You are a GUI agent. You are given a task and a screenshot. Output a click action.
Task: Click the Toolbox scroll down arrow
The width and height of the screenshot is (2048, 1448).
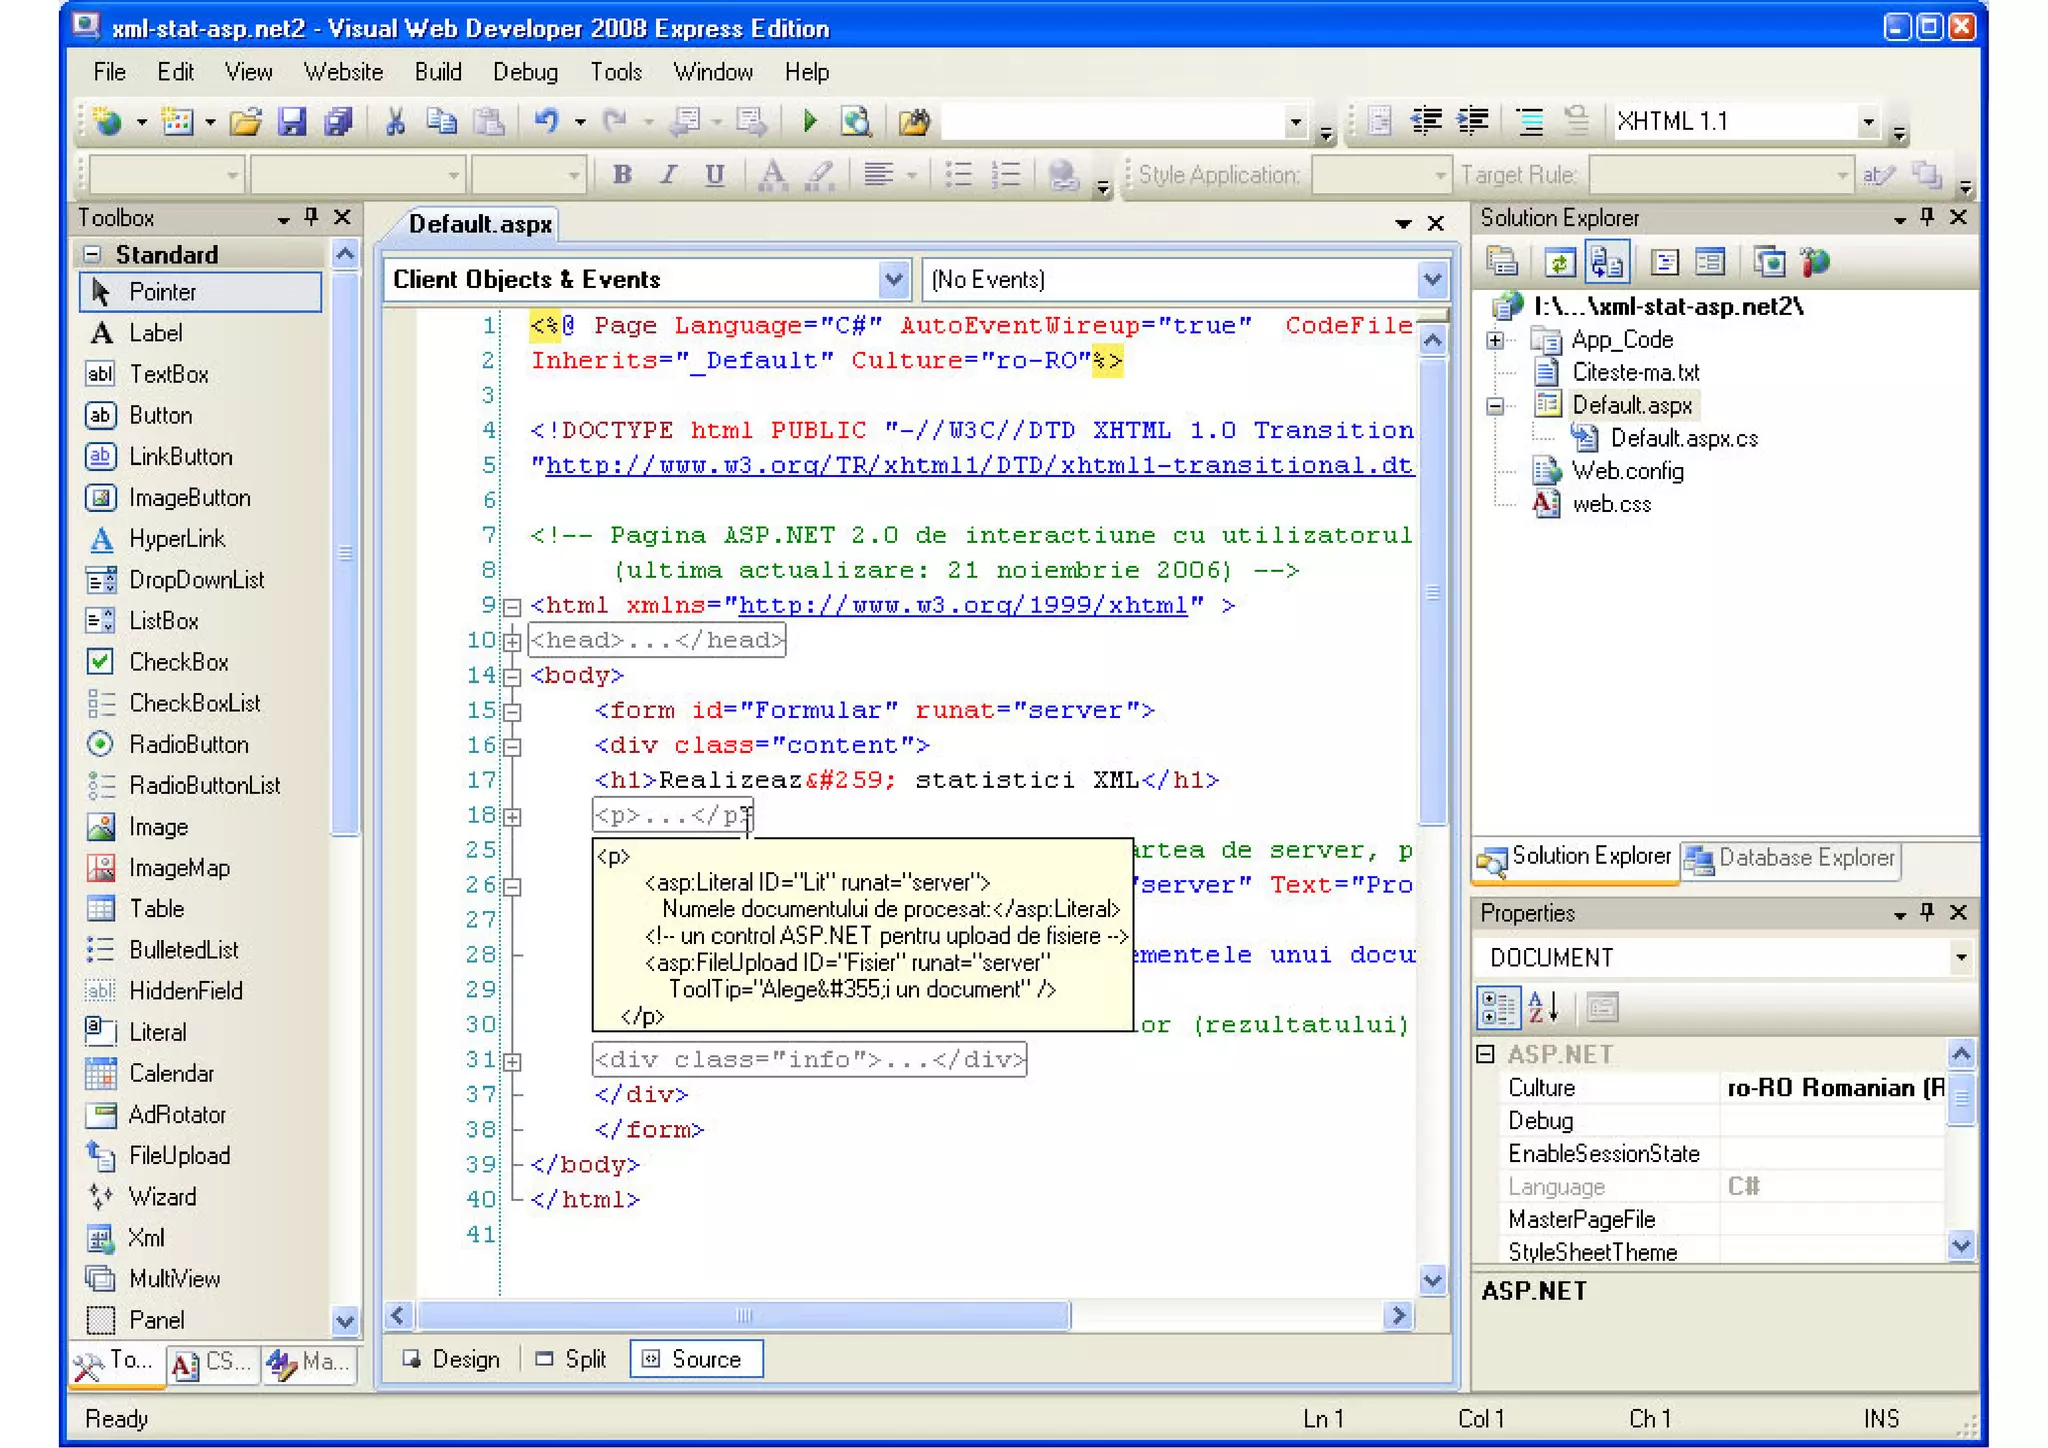[345, 1320]
